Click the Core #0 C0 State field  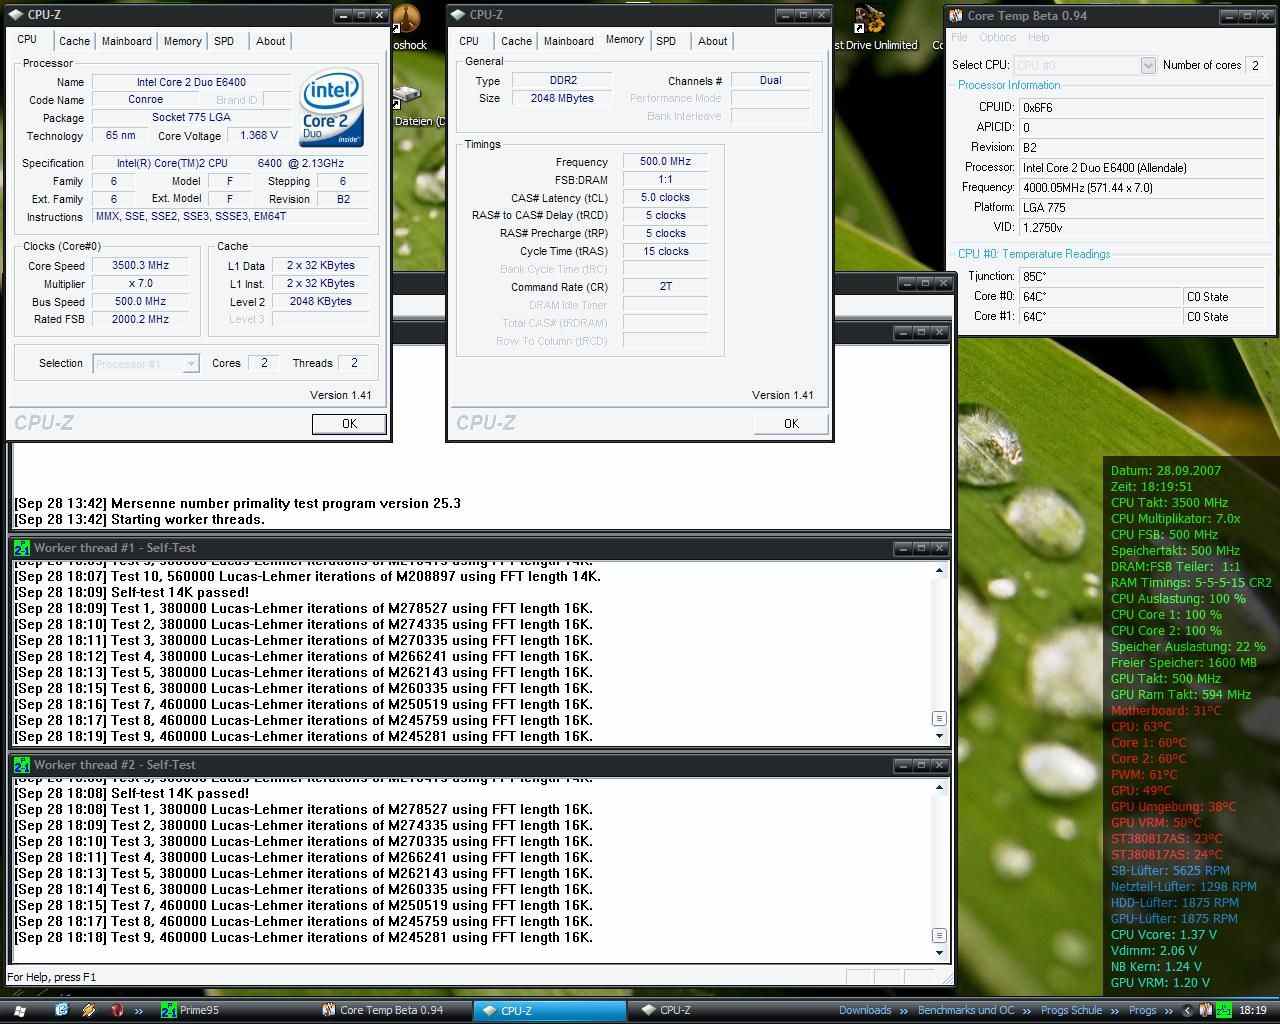1222,297
